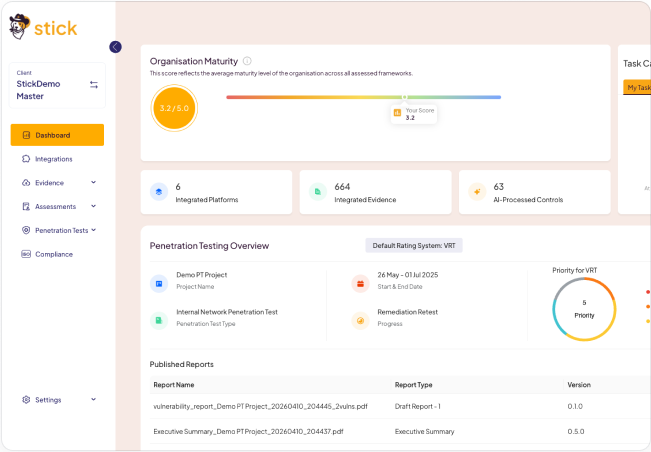This screenshot has height=452, width=651.
Task: Click the Start & End Date calendar icon
Action: point(360,284)
